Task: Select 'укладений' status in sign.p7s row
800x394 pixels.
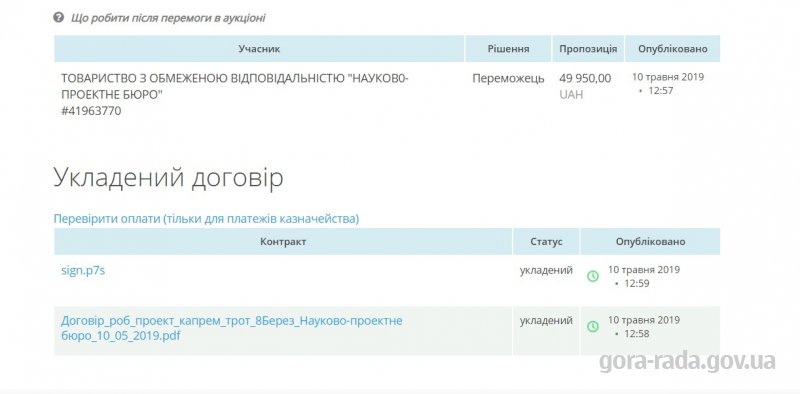Action: point(546,270)
